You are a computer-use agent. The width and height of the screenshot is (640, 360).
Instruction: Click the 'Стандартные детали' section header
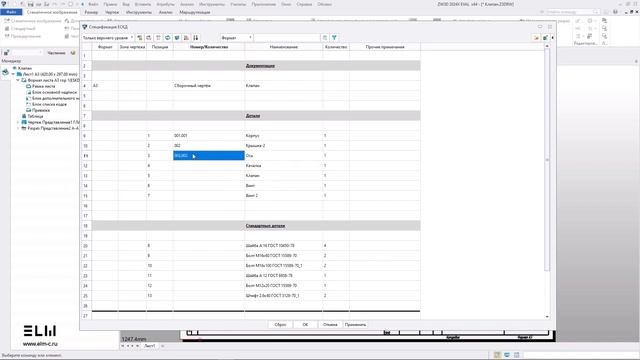tap(265, 226)
